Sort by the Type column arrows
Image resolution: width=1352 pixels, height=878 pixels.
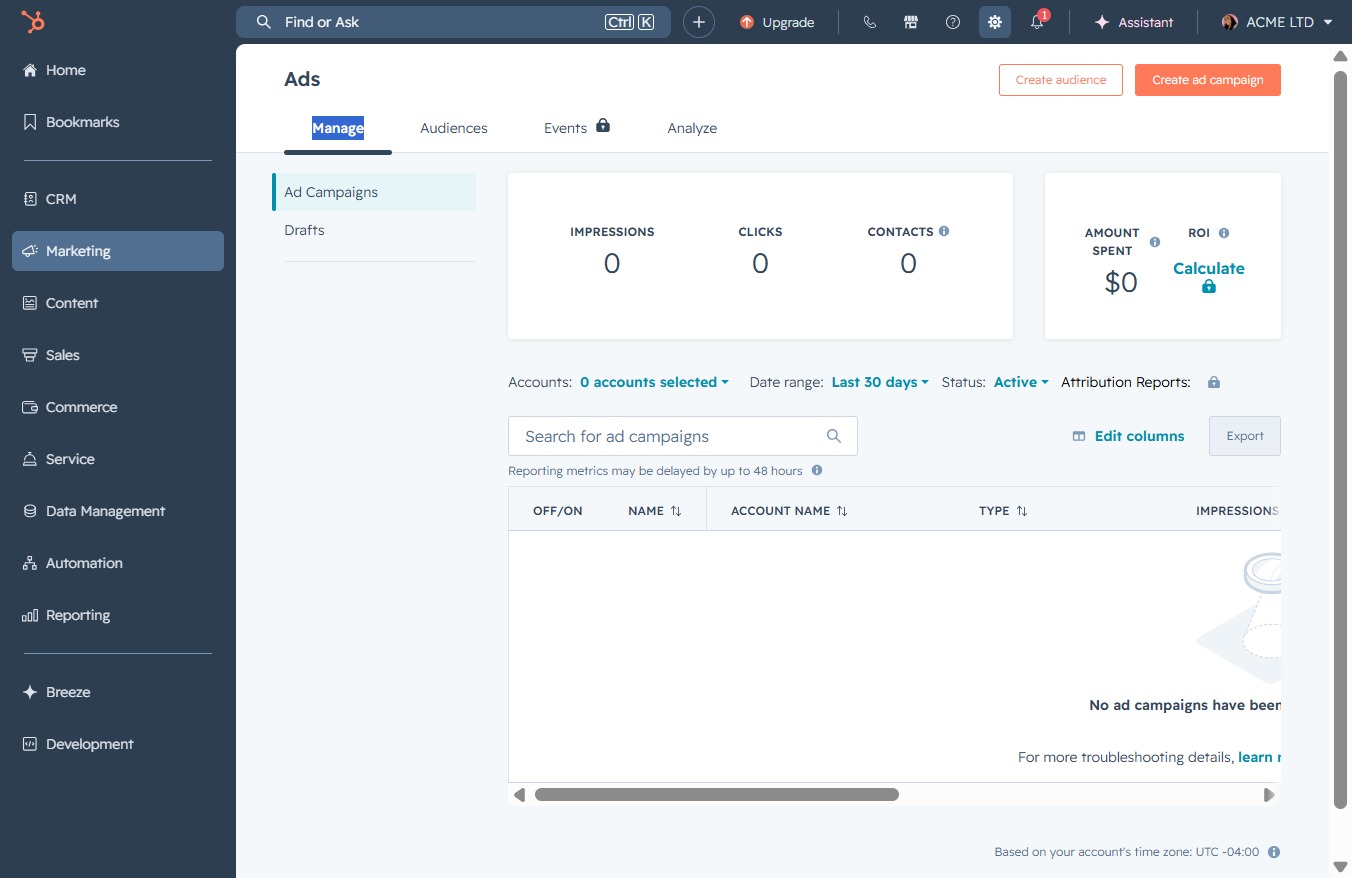pos(1022,511)
